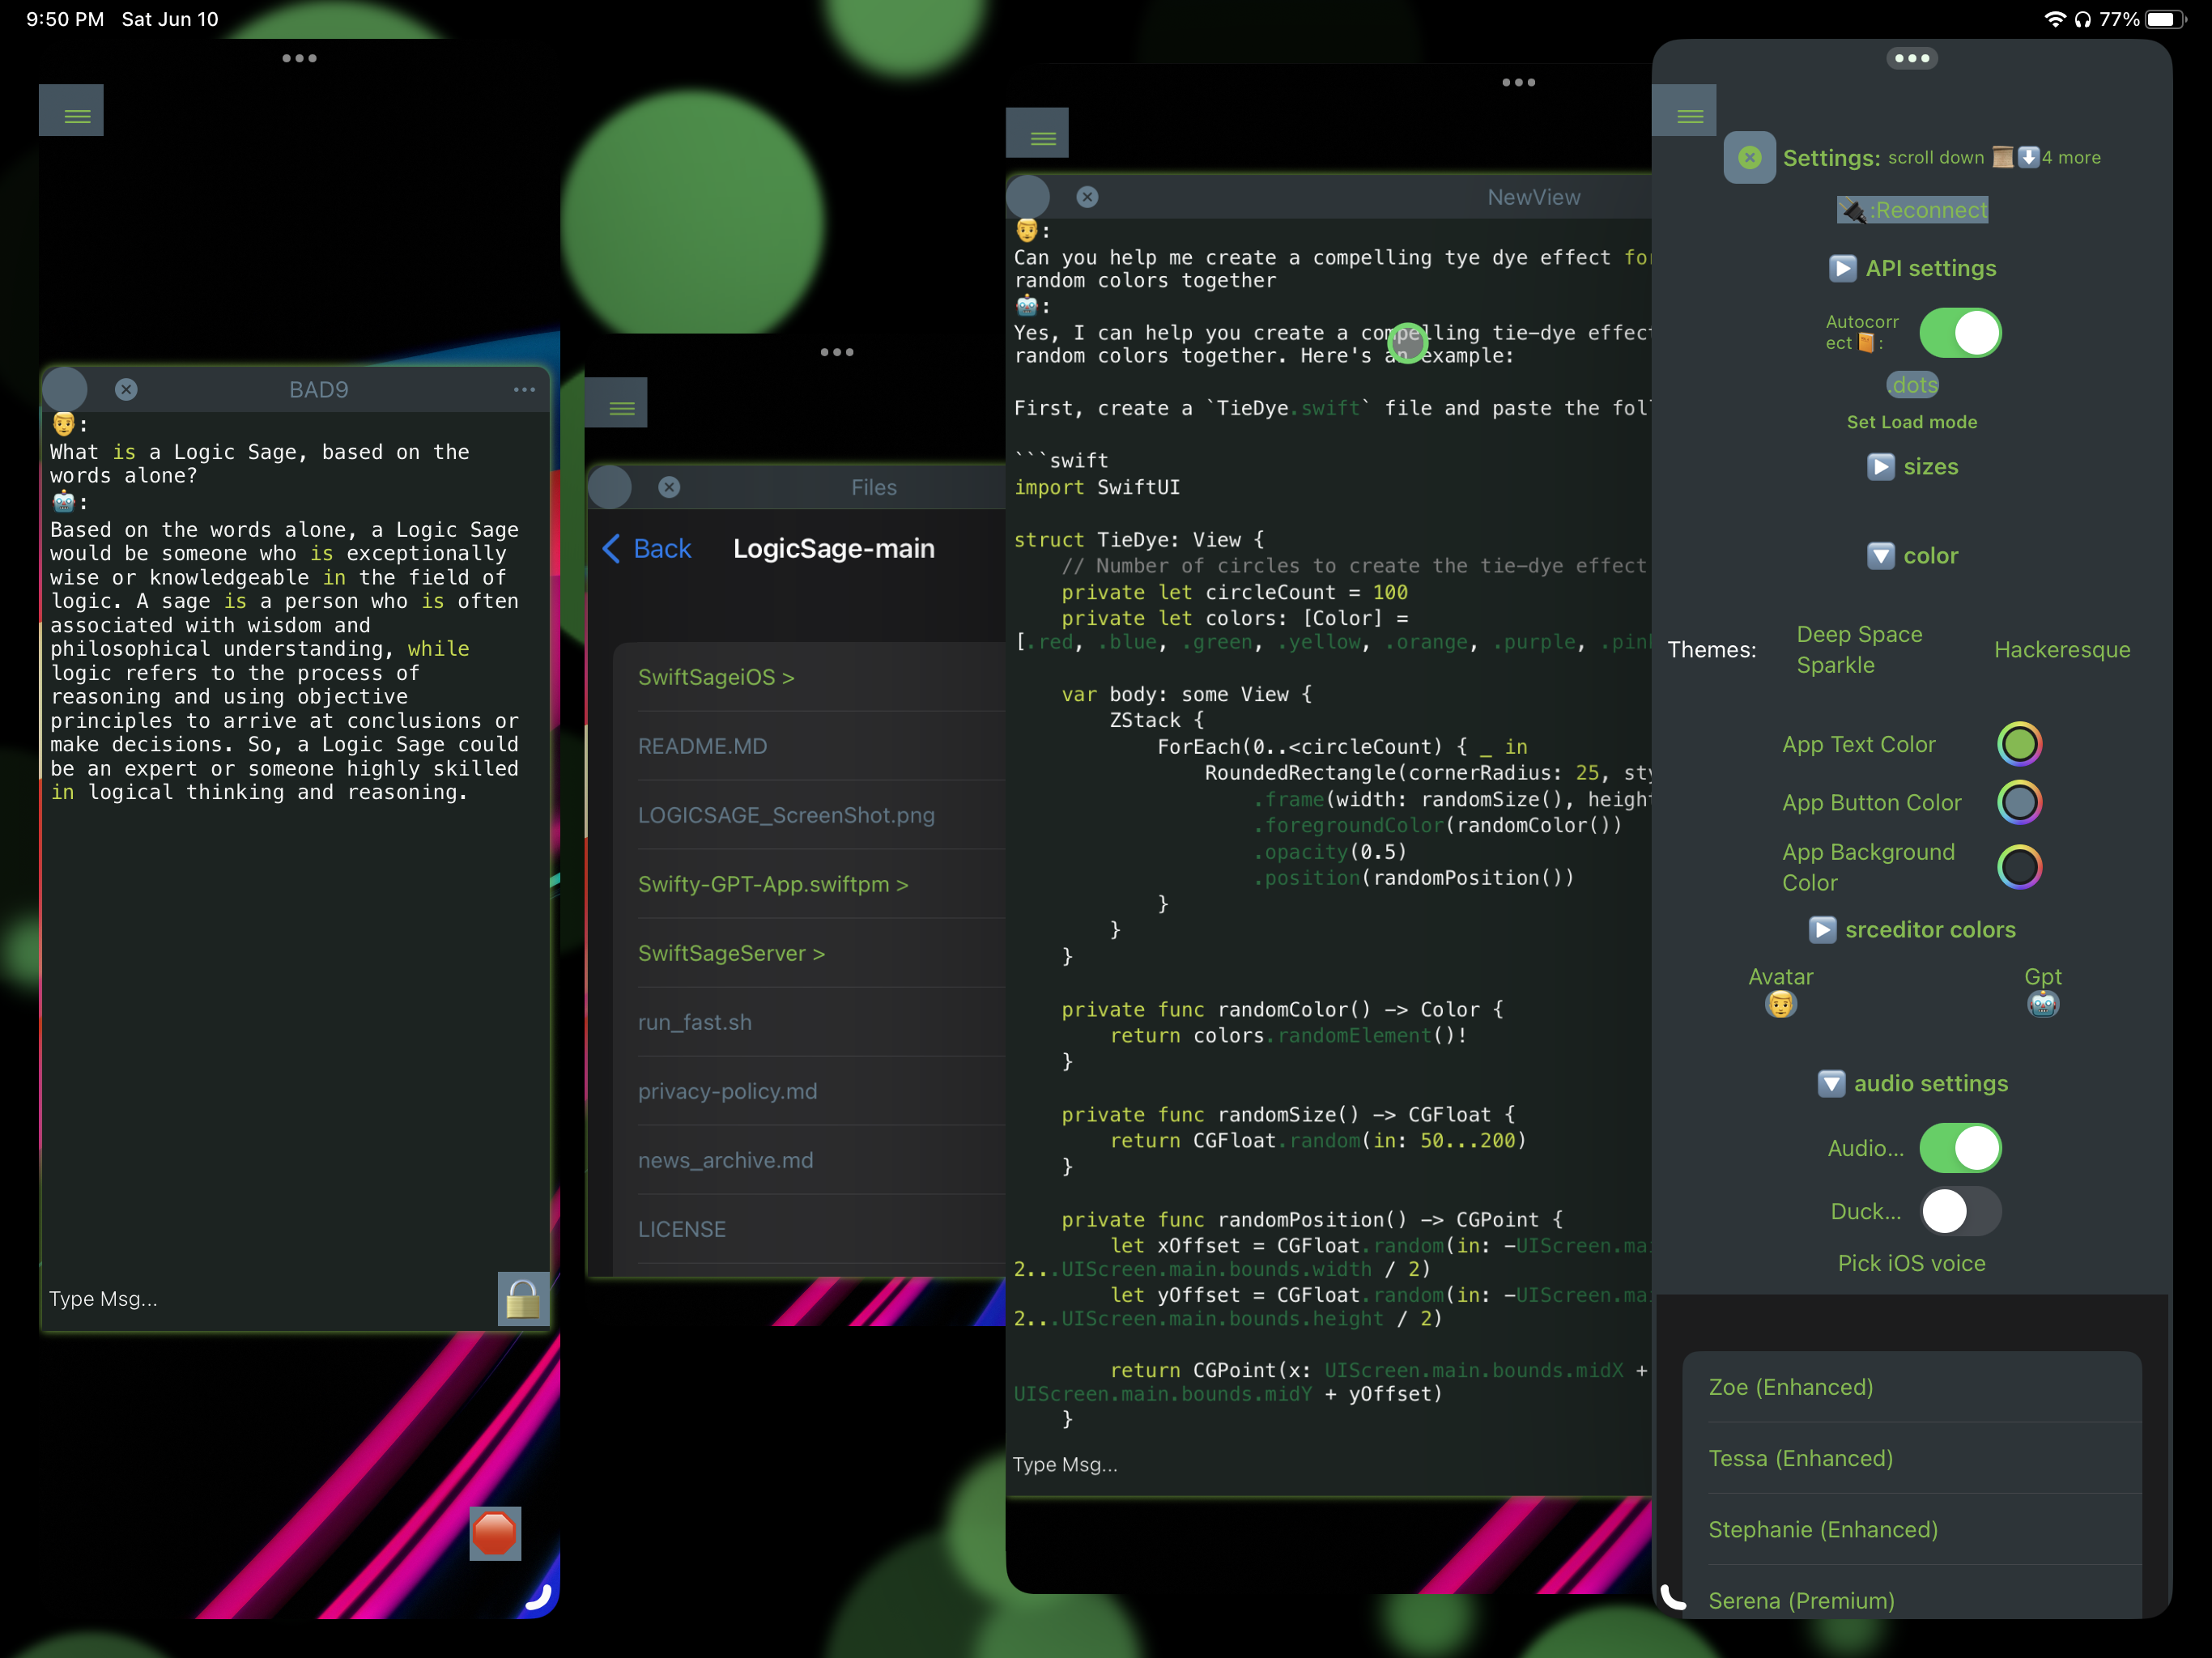Open privacy-policy.md file
This screenshot has width=2212, height=1658.
[x=727, y=1091]
